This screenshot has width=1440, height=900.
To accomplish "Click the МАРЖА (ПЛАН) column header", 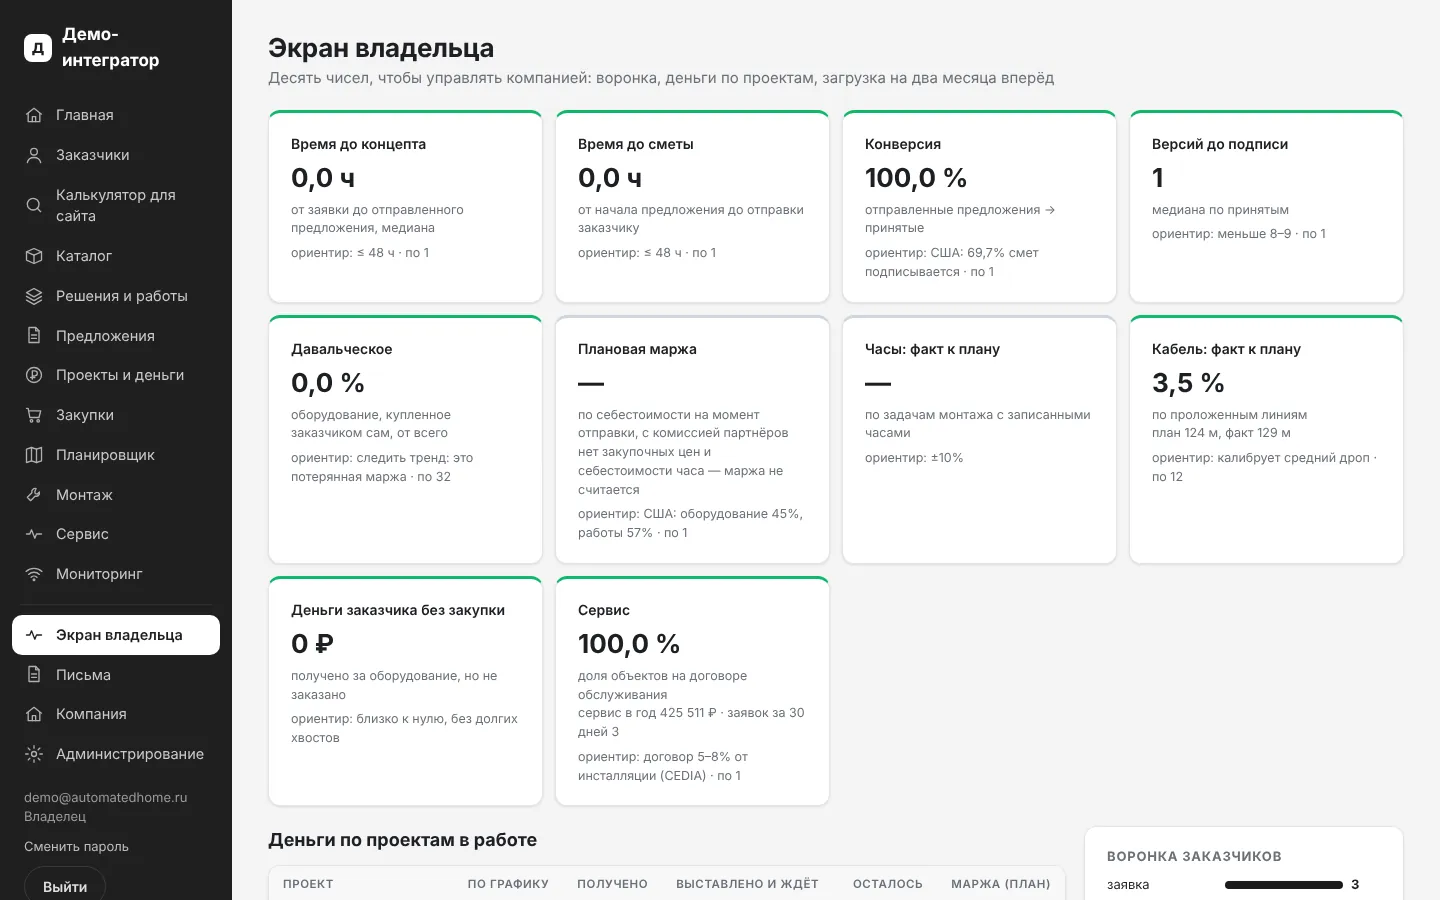I will pyautogui.click(x=1001, y=884).
